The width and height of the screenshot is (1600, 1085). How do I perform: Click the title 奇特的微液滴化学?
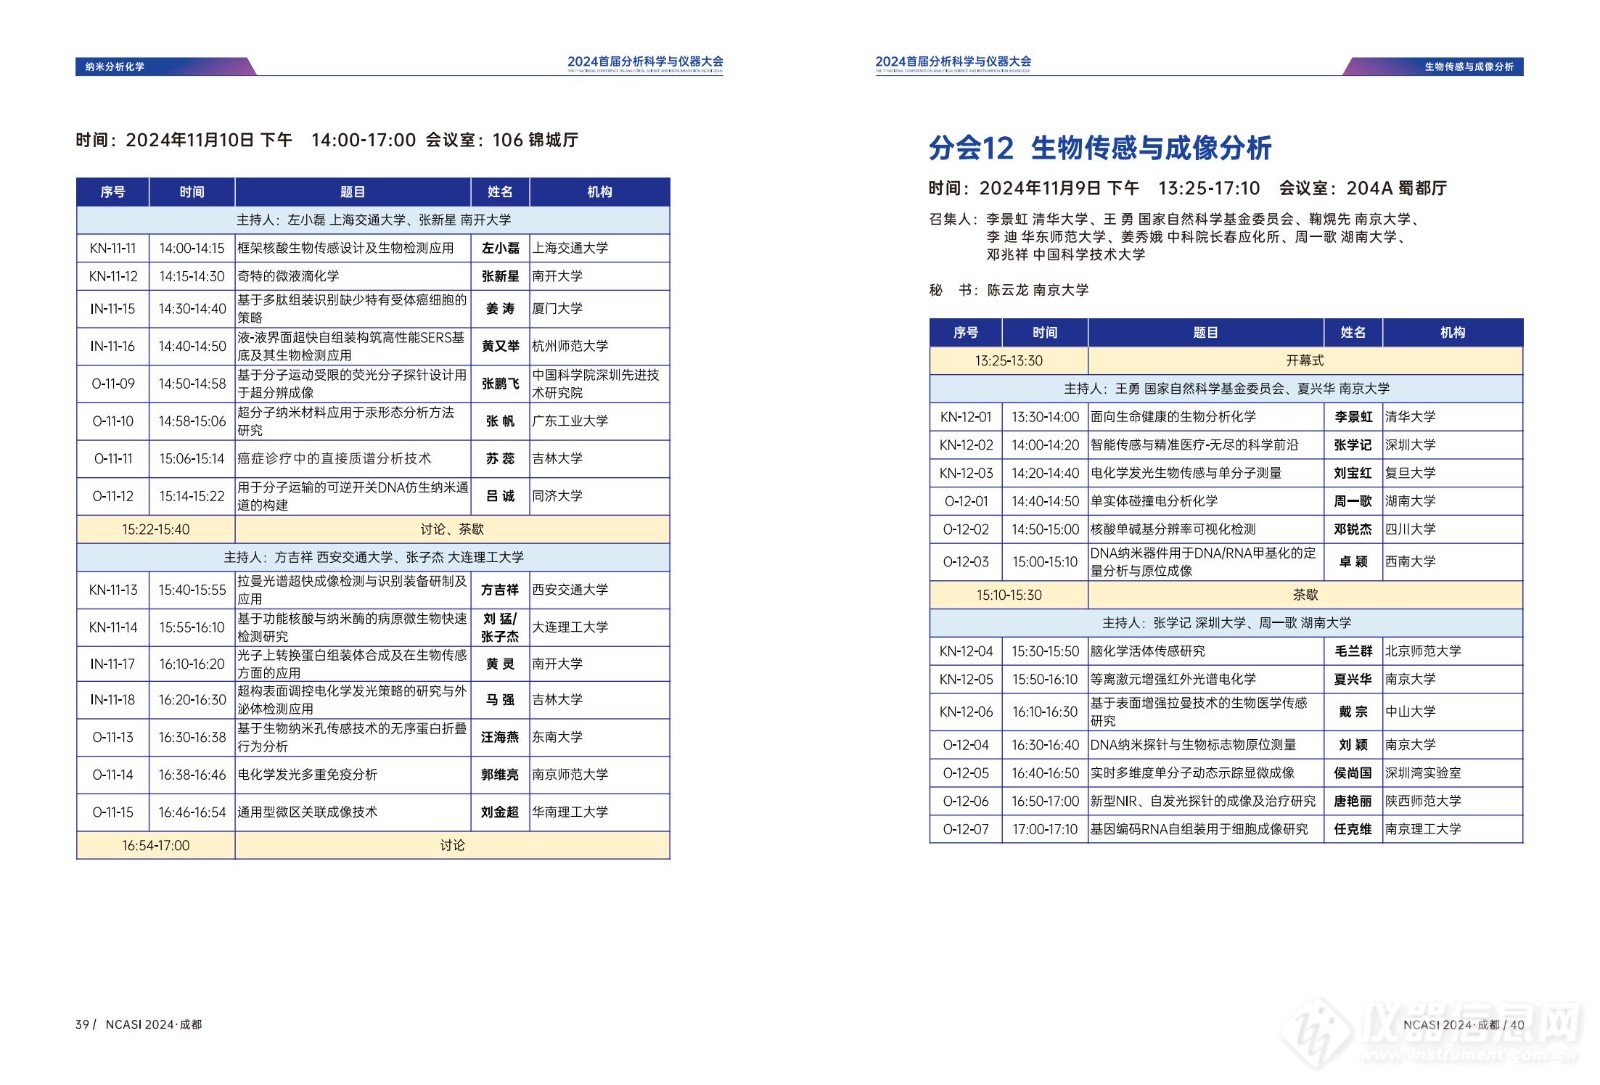288,276
